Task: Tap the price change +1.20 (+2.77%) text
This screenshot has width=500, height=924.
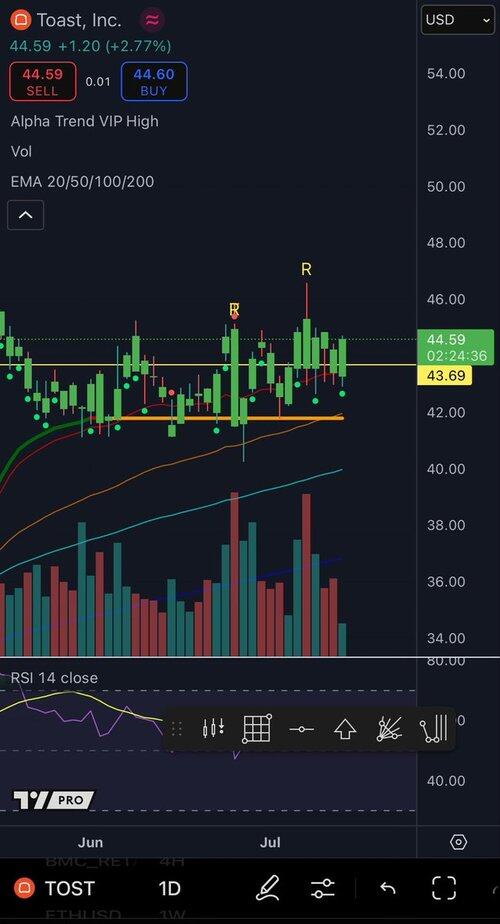Action: coord(114,45)
